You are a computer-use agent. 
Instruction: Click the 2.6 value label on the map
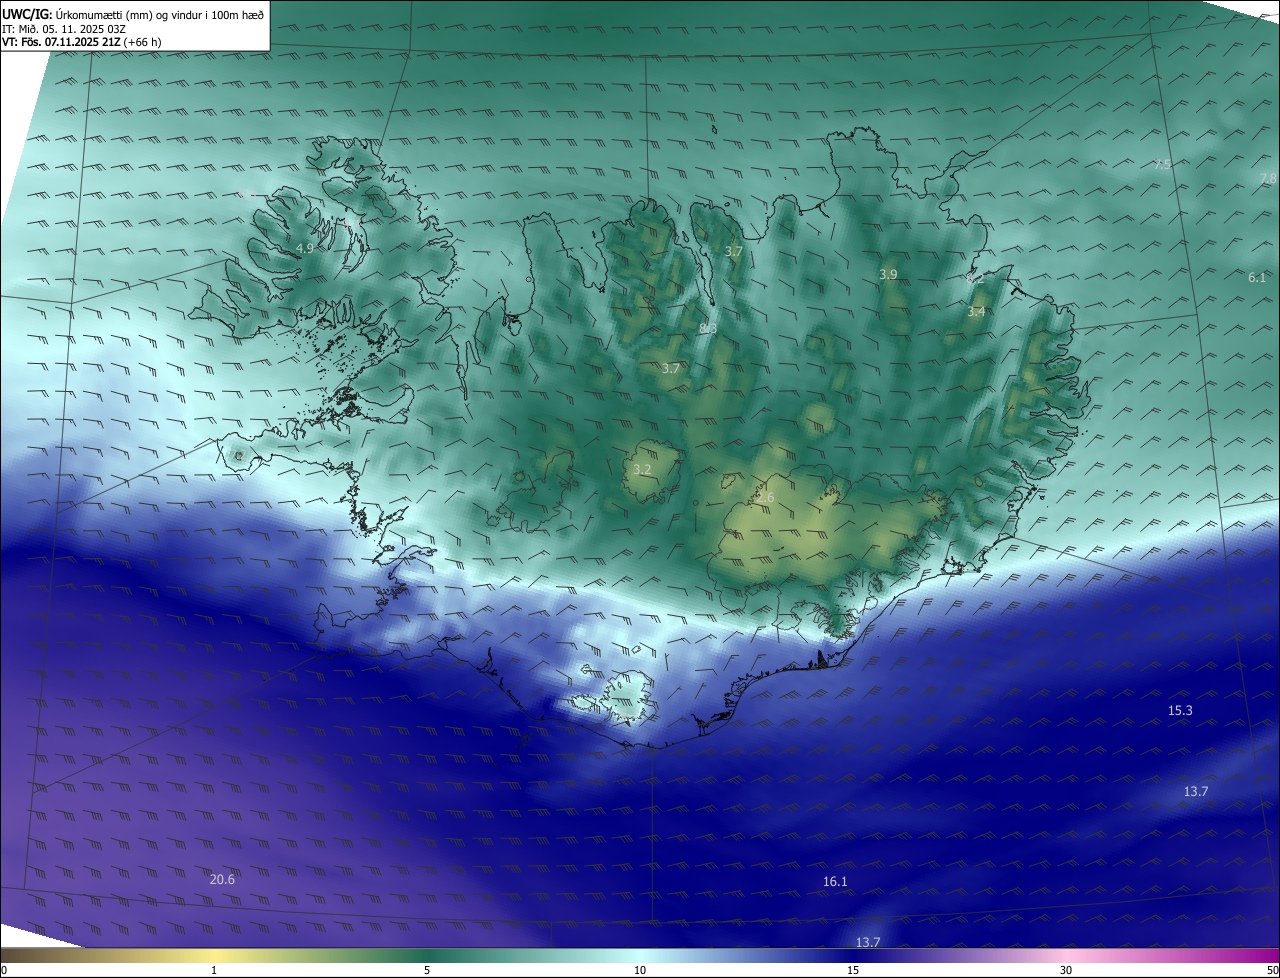(765, 497)
